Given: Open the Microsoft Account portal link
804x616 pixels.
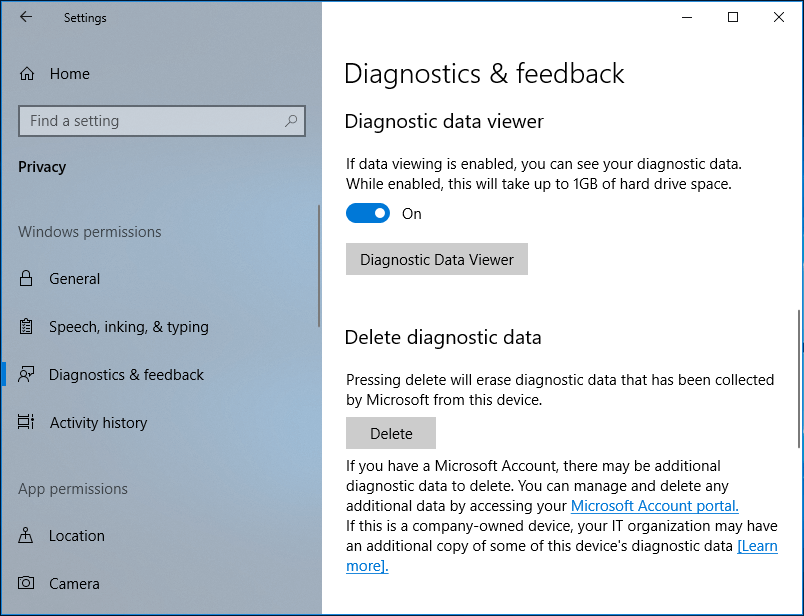Looking at the screenshot, I should [654, 506].
